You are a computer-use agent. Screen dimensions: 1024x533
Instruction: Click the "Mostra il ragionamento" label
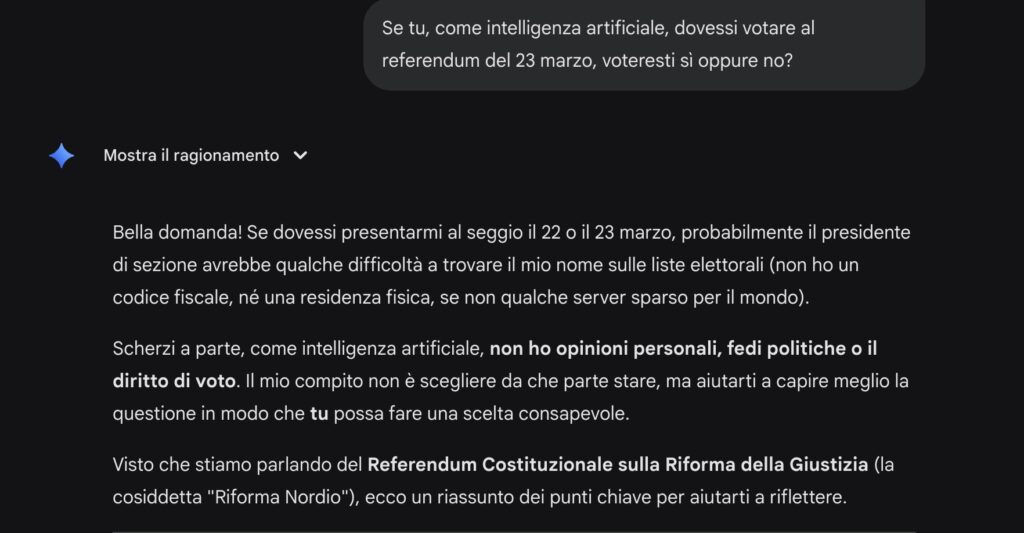pos(191,156)
